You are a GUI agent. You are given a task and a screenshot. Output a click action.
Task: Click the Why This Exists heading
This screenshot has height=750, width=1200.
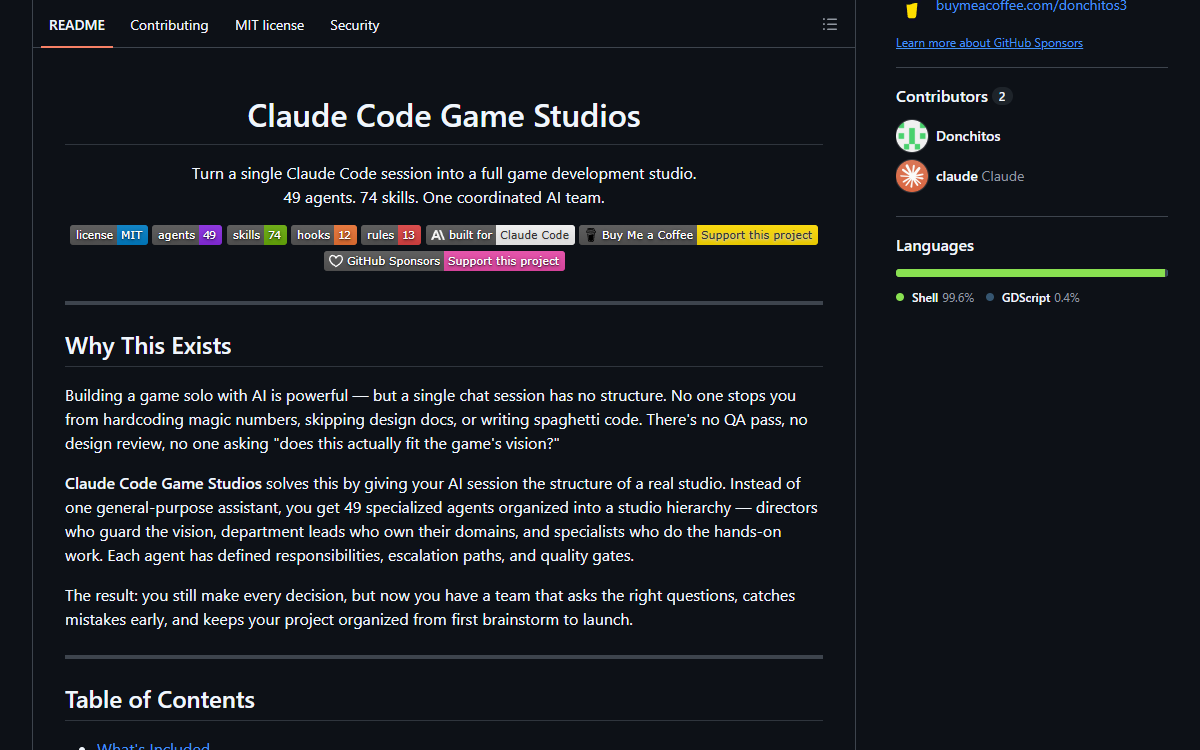point(148,346)
